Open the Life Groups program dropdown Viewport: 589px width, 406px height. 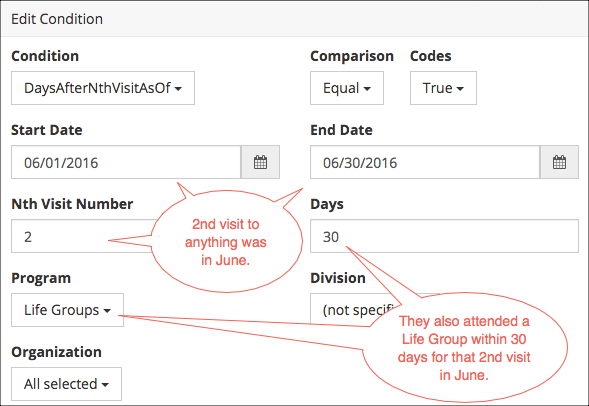point(67,310)
